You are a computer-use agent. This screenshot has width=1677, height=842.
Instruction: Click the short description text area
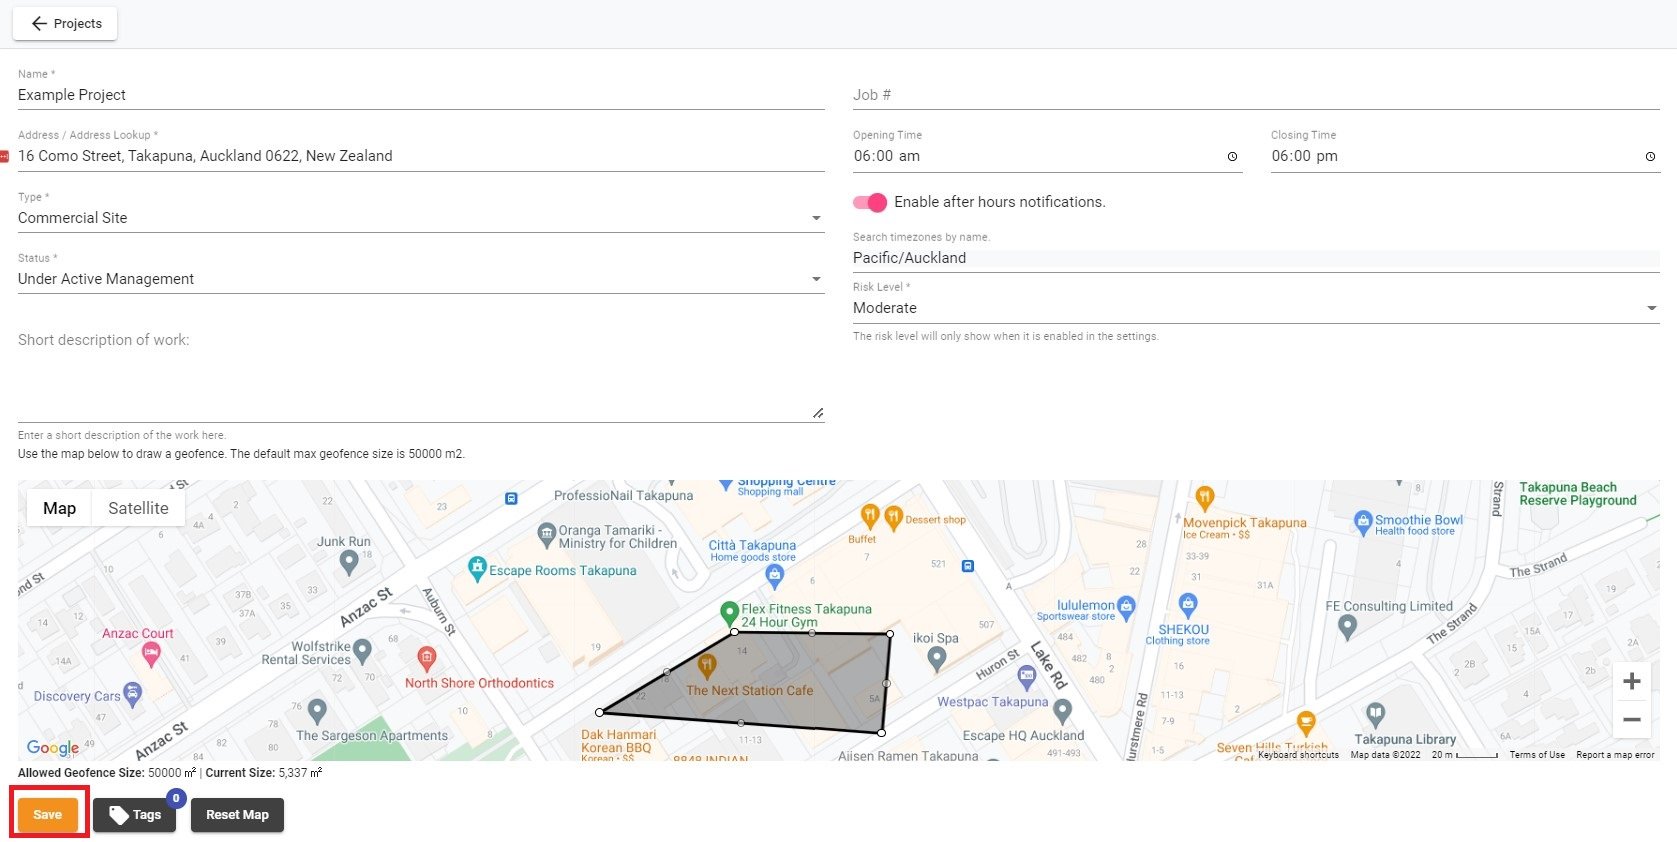[x=421, y=375]
